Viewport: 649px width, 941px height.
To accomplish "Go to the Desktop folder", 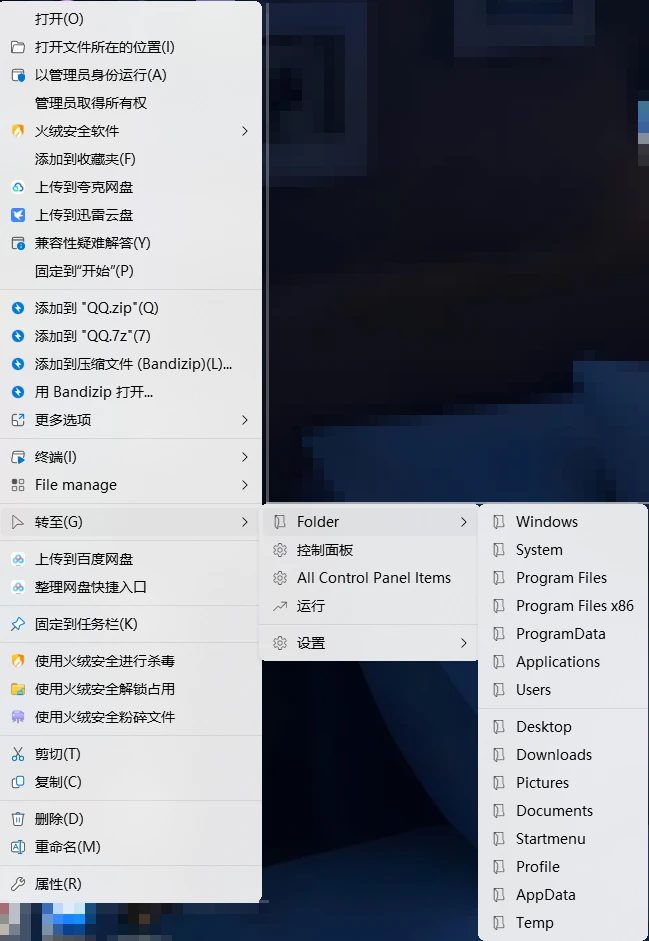I will [563, 727].
